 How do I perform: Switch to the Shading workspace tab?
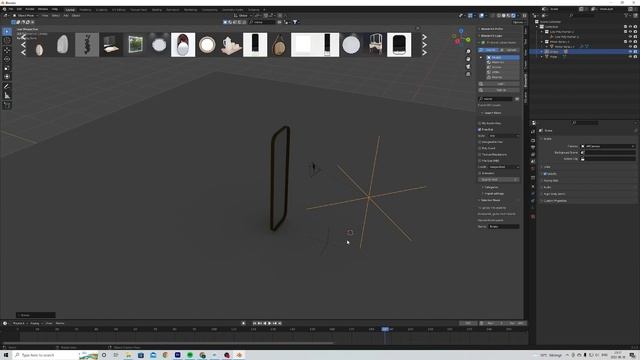pyautogui.click(x=157, y=9)
